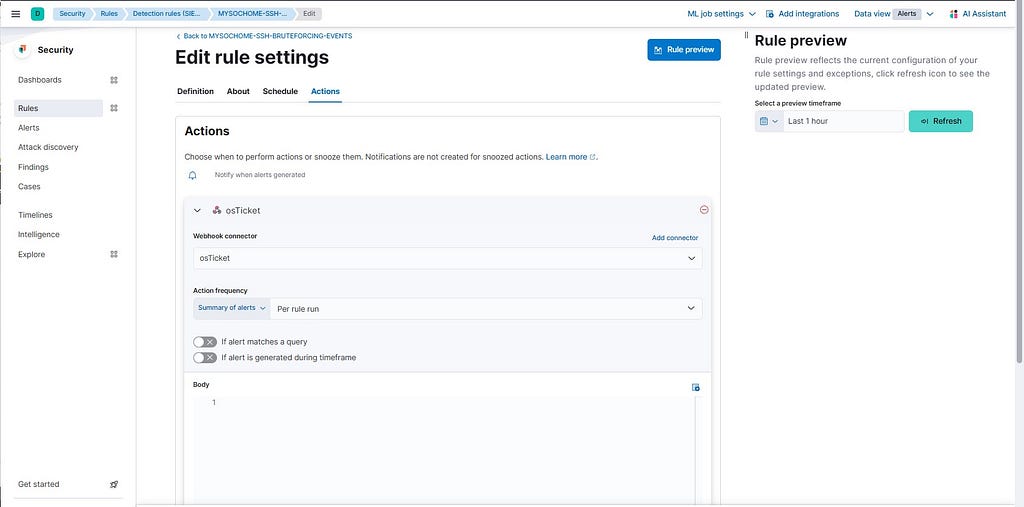Click the Last 1 hour timeframe field
The image size is (1024, 507).
844,122
